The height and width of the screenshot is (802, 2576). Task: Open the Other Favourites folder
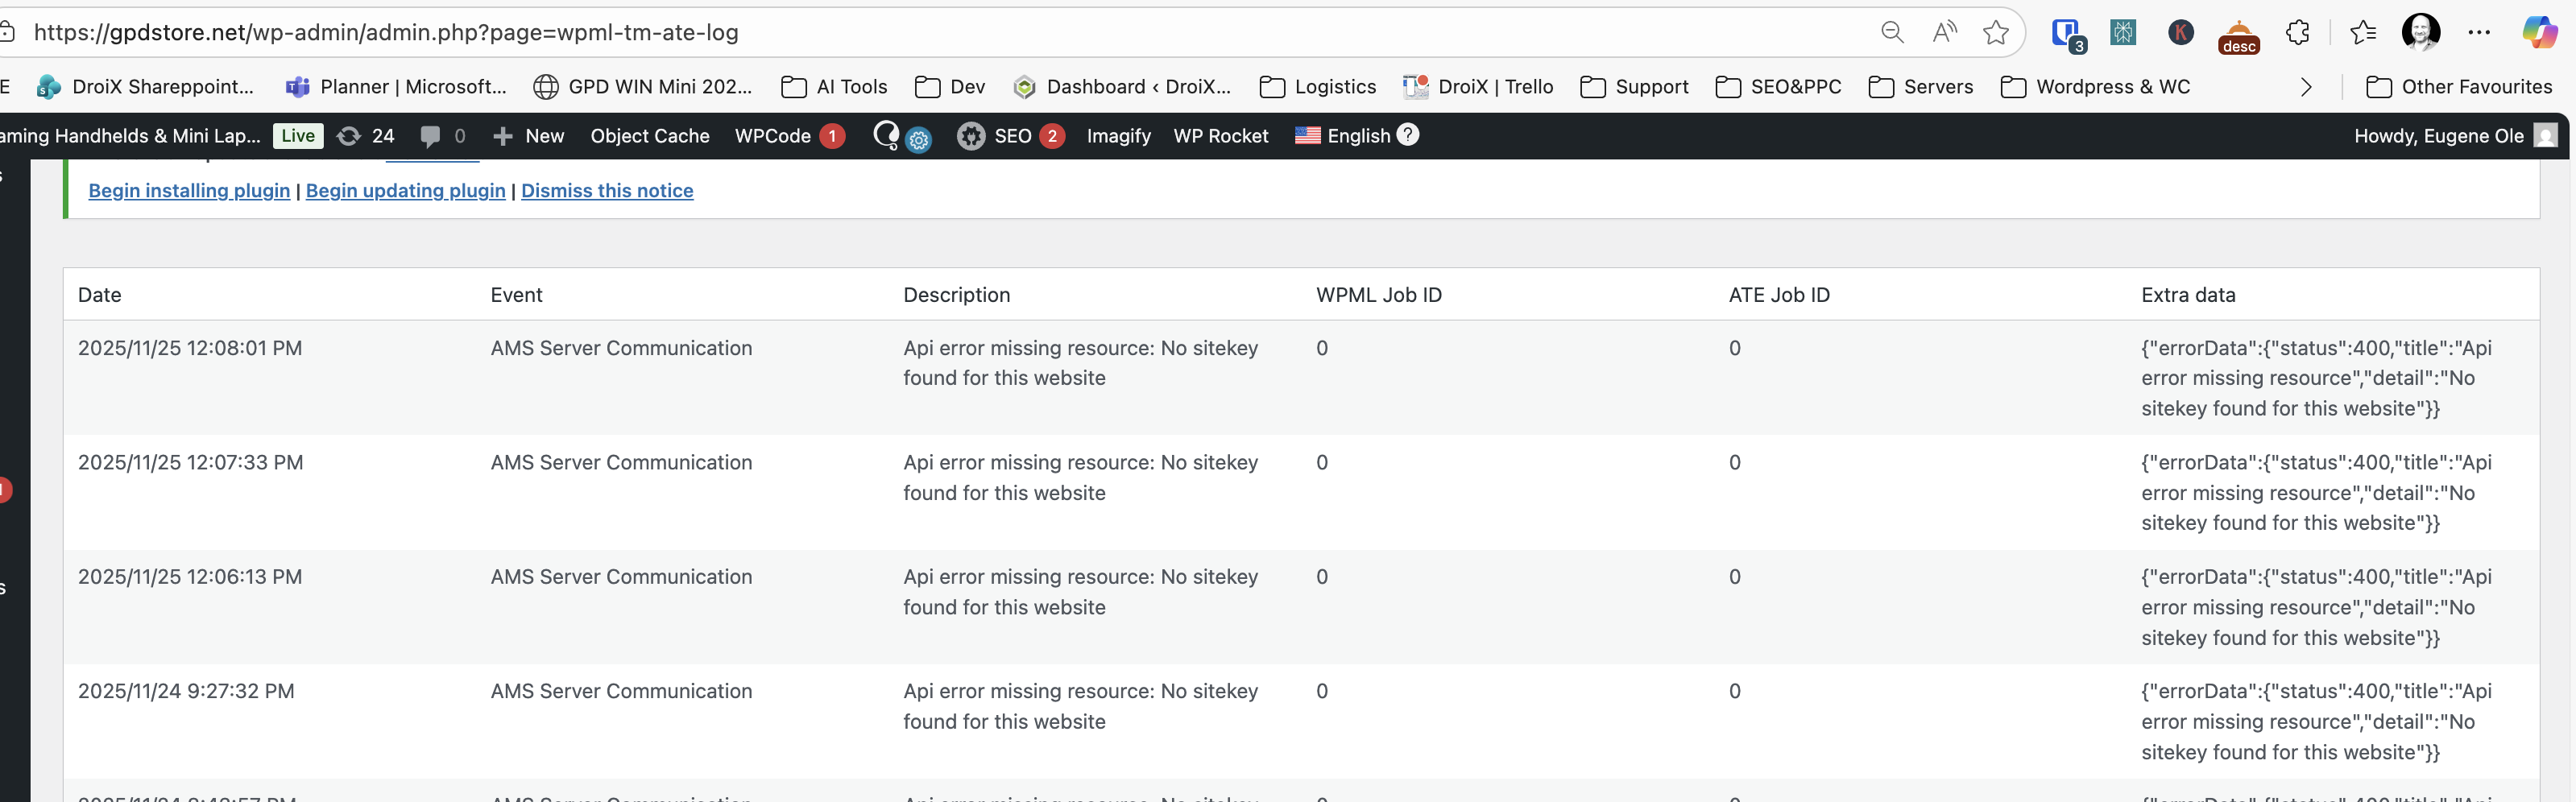[x=2459, y=87]
